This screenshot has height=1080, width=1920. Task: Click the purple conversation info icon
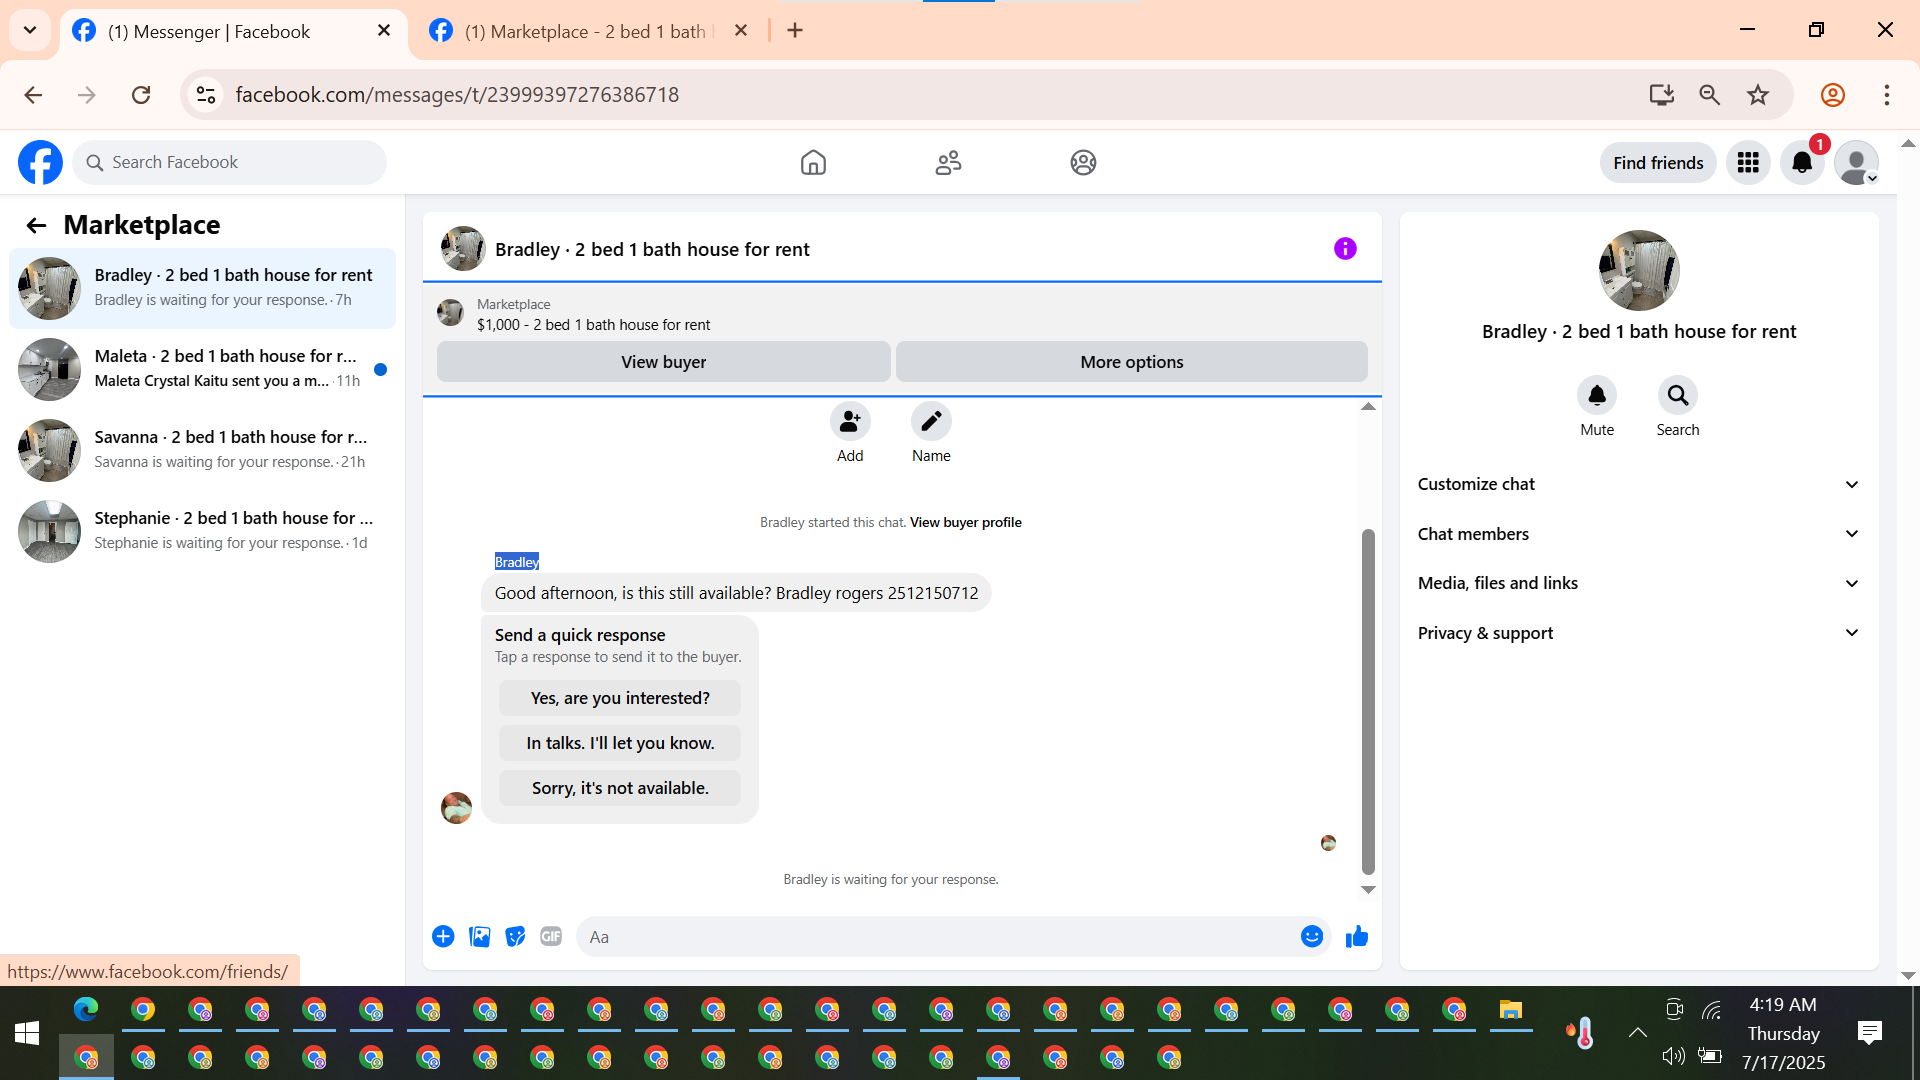click(1345, 249)
